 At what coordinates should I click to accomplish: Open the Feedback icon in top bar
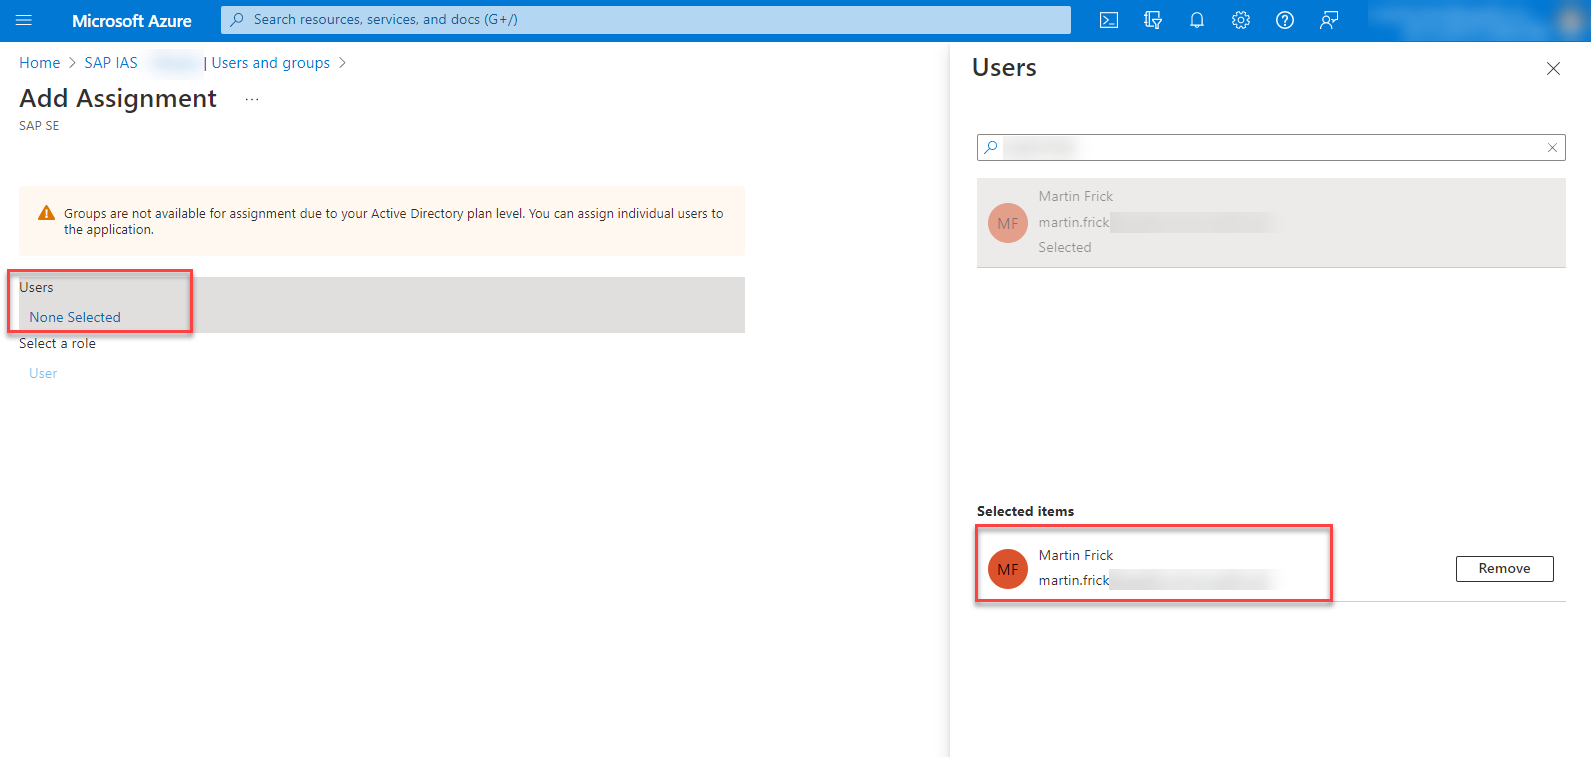point(1329,20)
